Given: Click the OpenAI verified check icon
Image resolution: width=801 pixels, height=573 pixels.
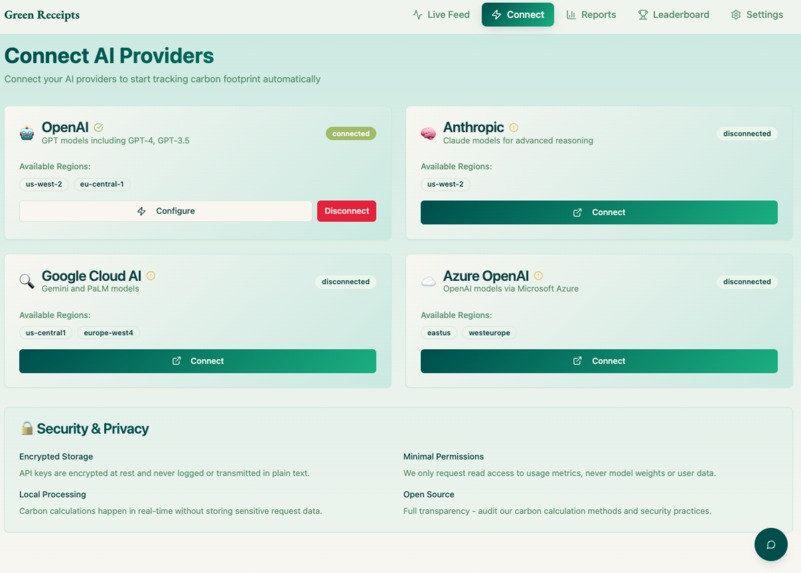Looking at the screenshot, I should pyautogui.click(x=99, y=127).
